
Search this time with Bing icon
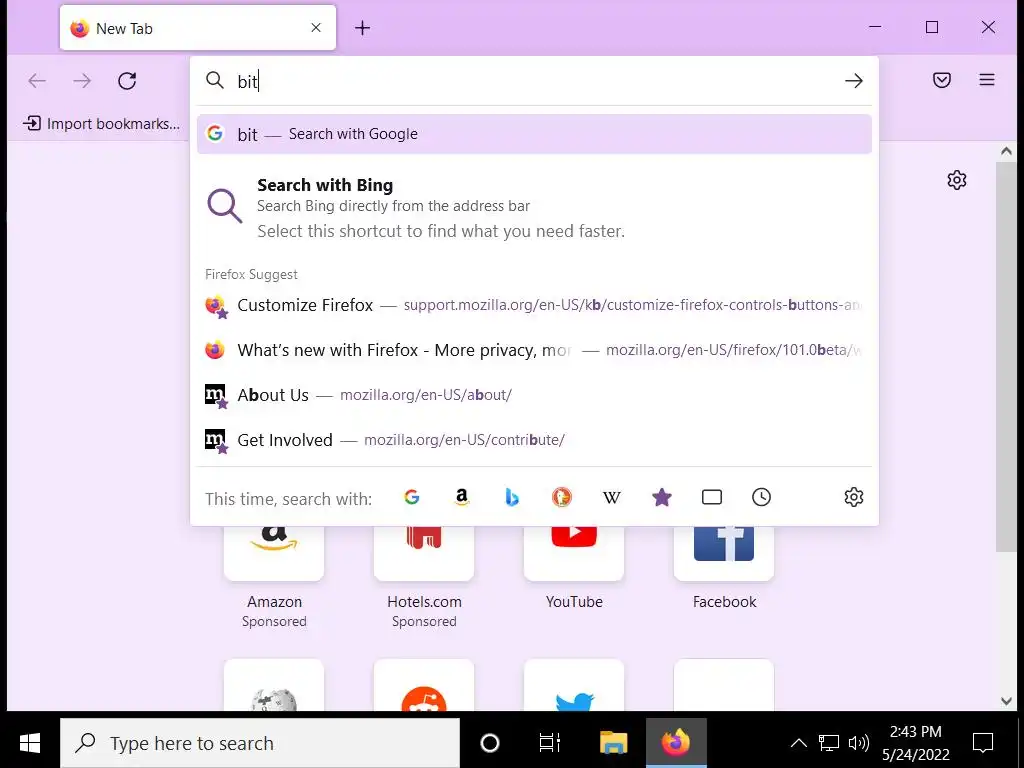click(512, 498)
